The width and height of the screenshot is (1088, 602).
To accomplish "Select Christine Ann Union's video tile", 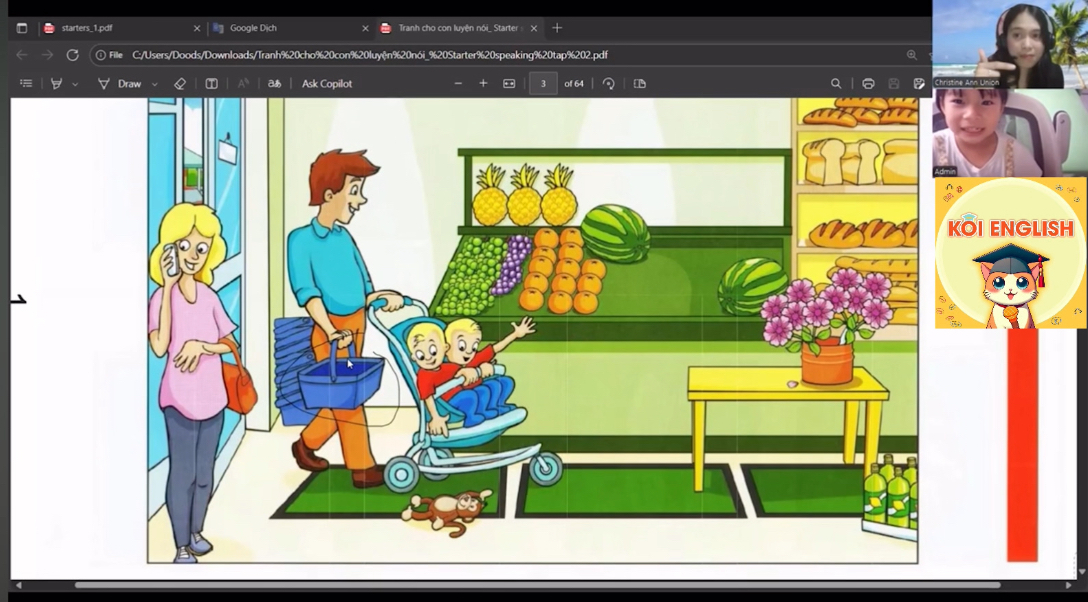I will click(1010, 44).
